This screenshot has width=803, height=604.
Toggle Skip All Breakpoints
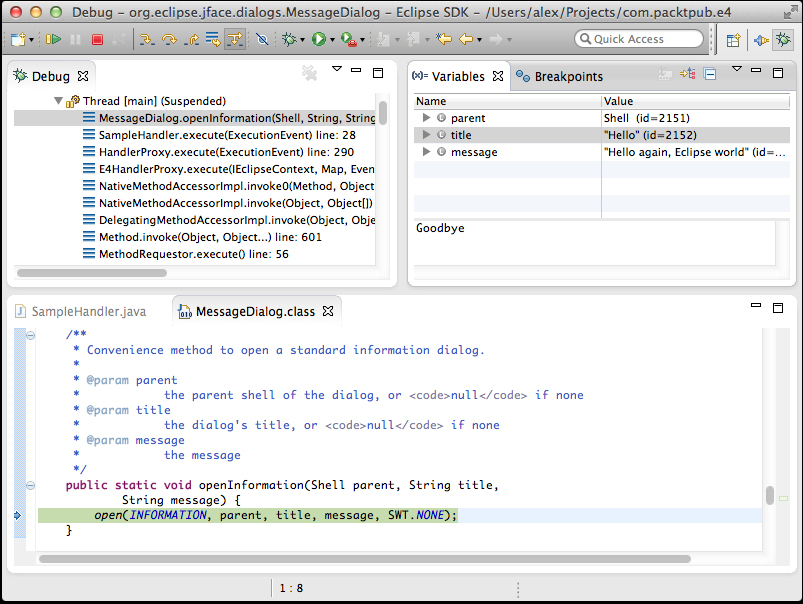click(x=262, y=40)
